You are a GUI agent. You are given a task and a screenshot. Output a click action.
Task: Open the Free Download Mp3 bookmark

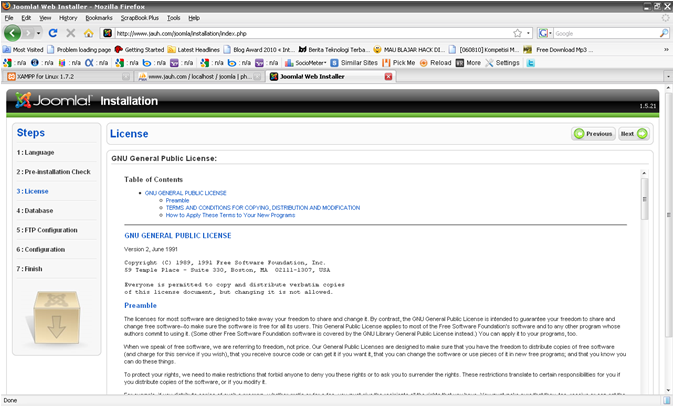click(558, 50)
